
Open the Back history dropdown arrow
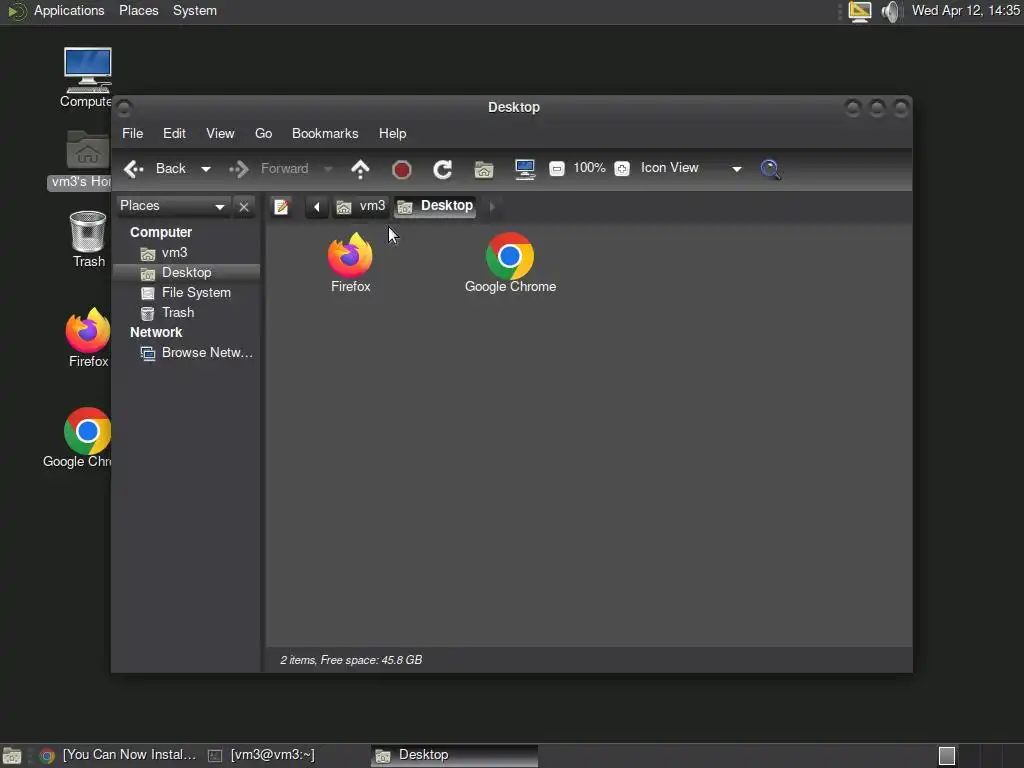(206, 169)
